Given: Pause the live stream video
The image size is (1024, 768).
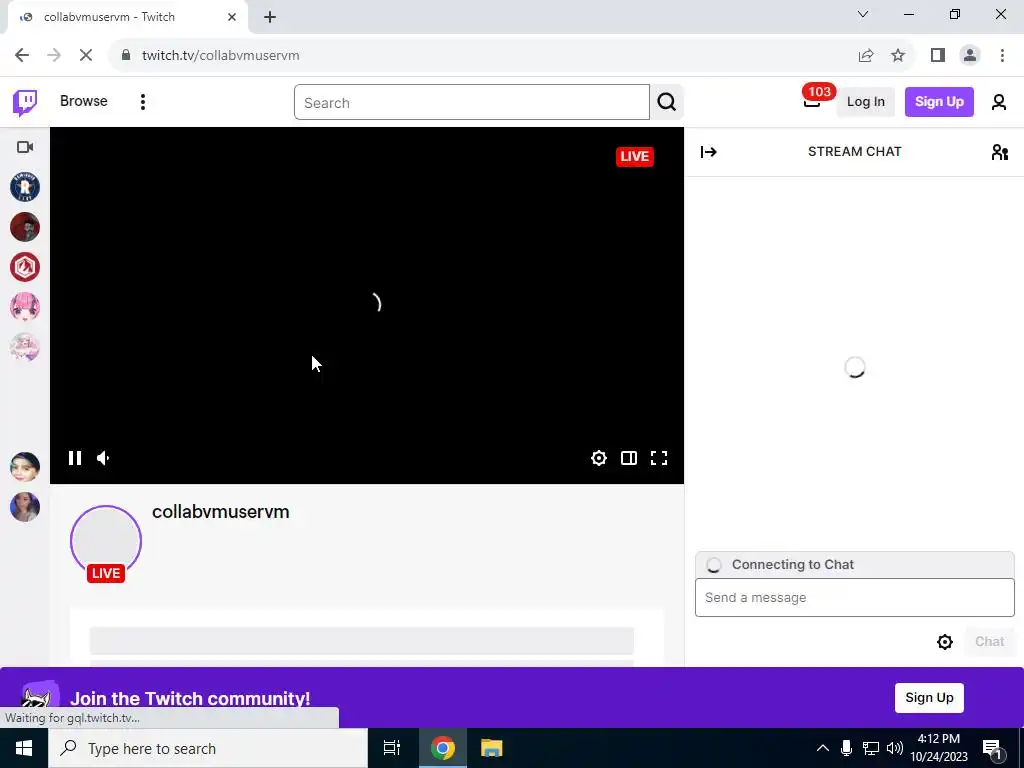Looking at the screenshot, I should (x=74, y=458).
